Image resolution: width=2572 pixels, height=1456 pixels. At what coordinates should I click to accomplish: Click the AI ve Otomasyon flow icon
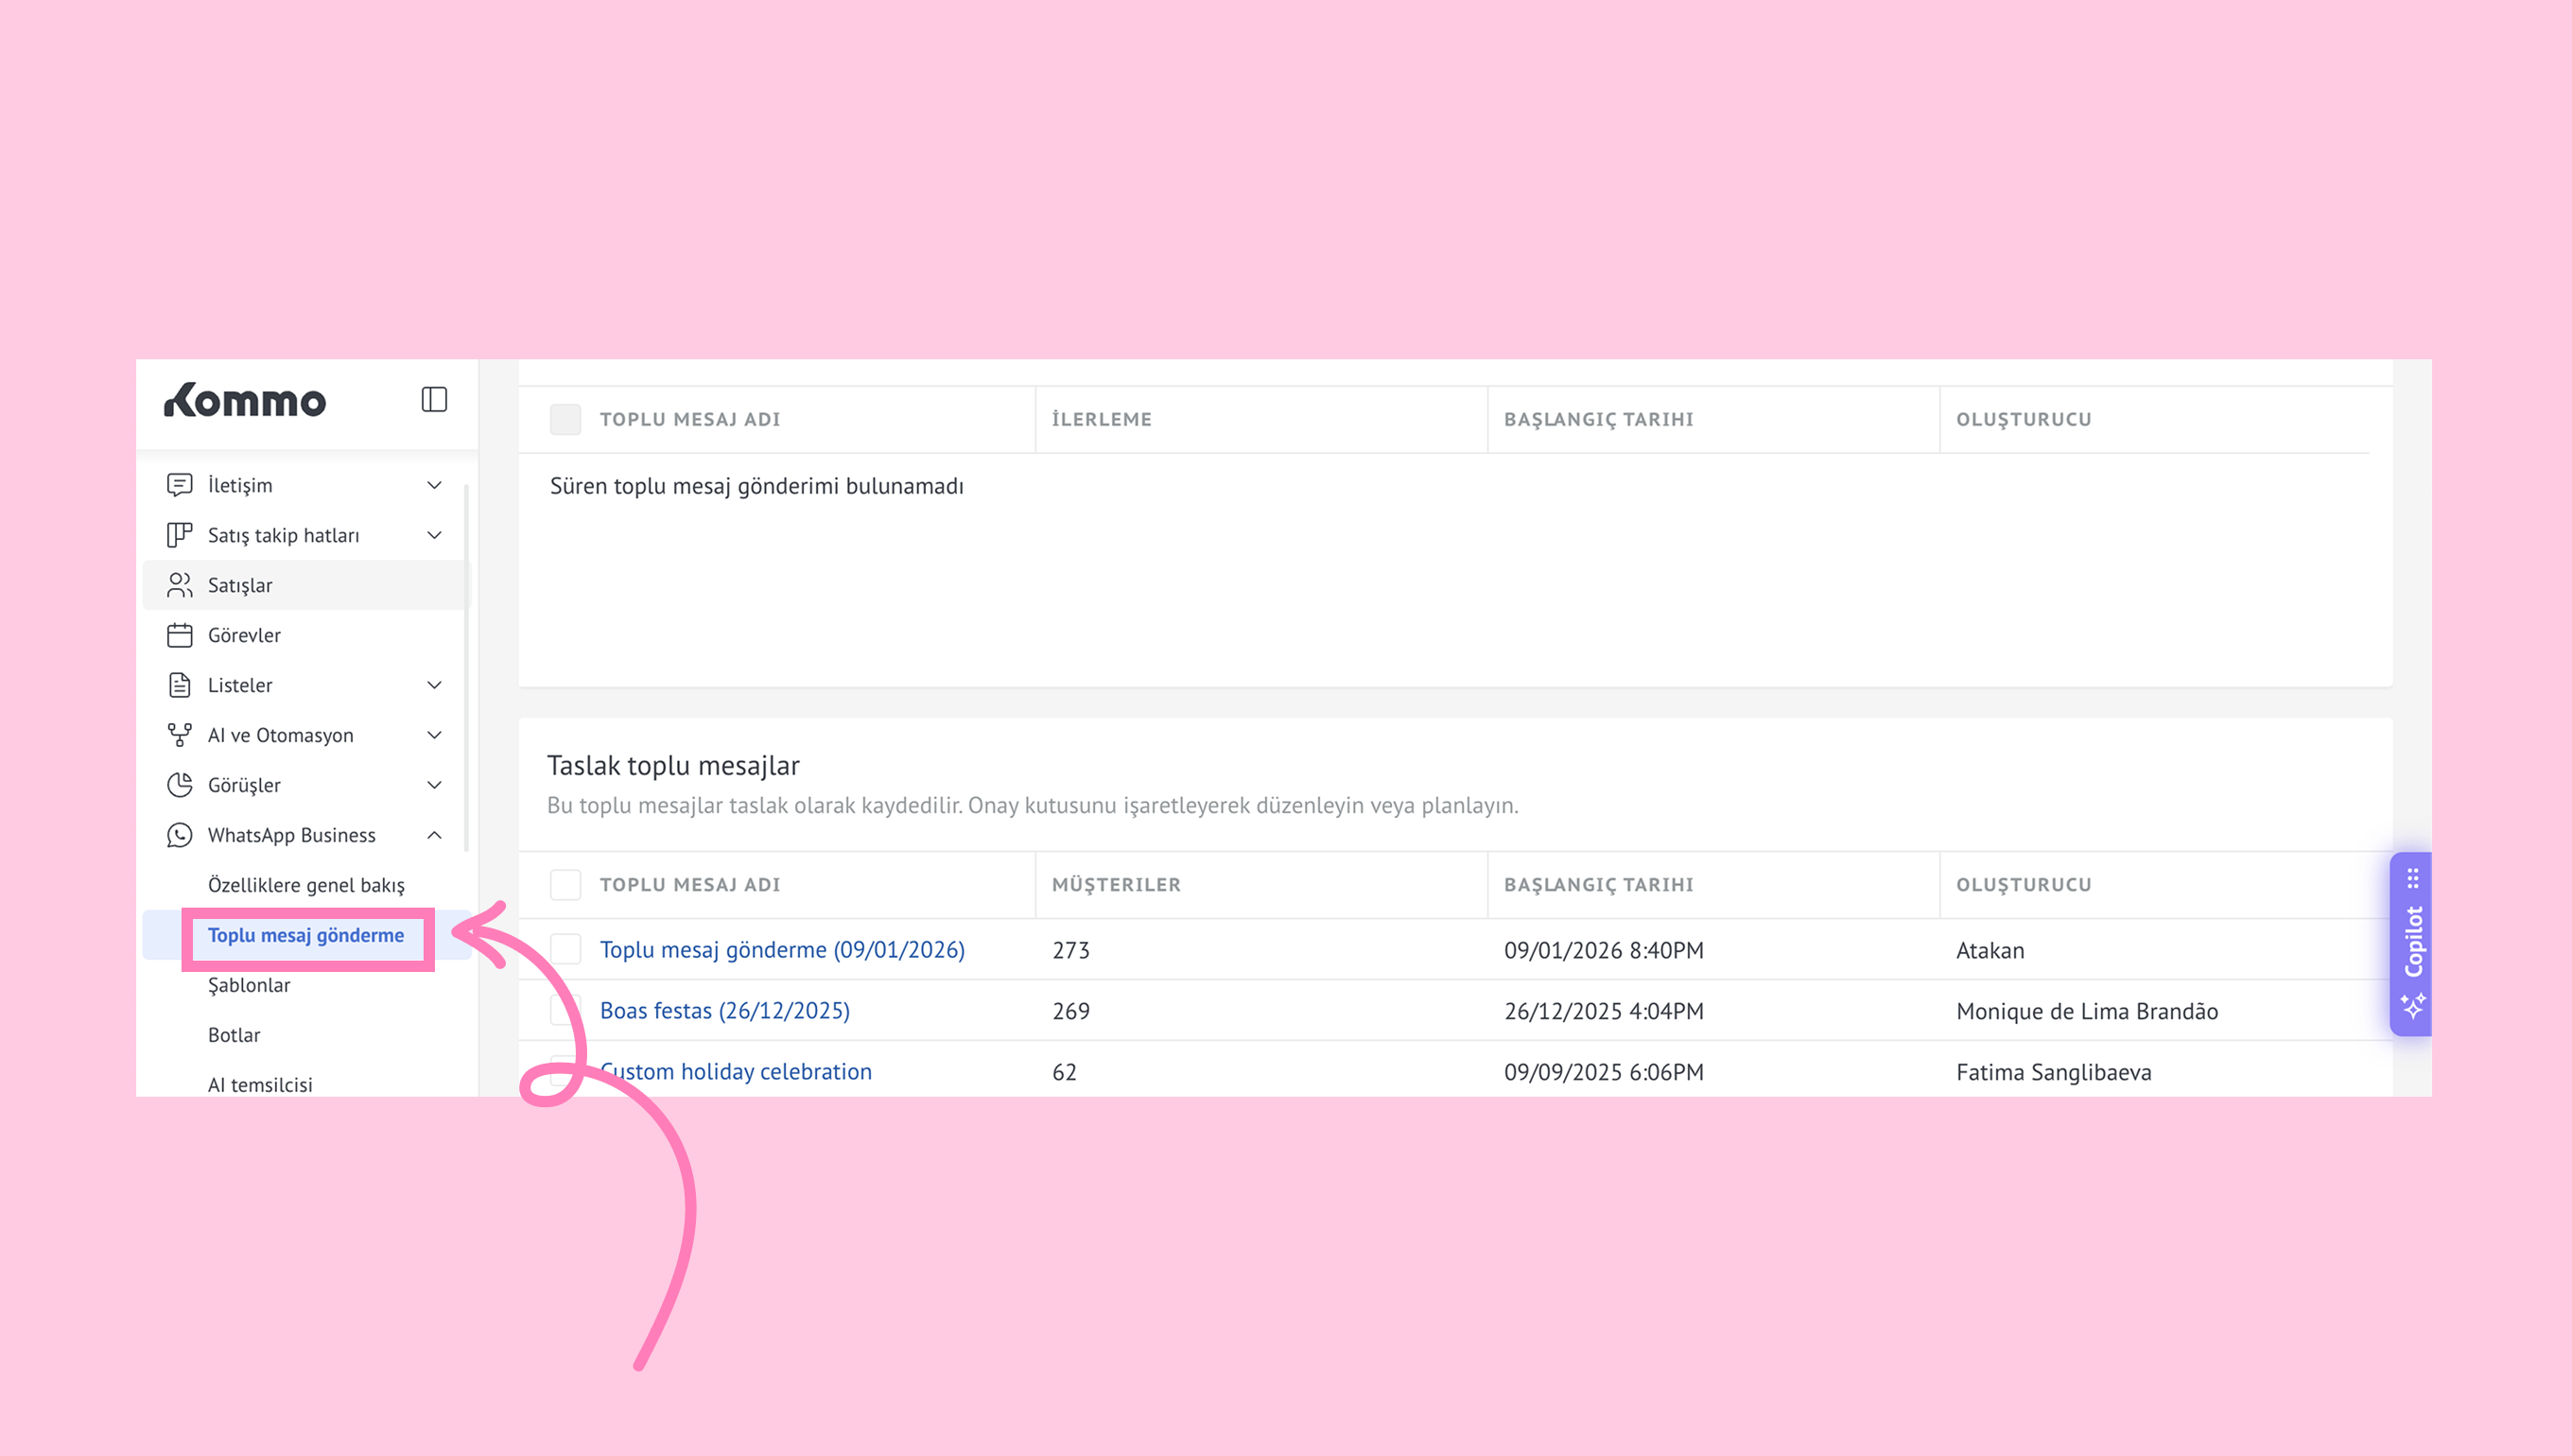(180, 735)
